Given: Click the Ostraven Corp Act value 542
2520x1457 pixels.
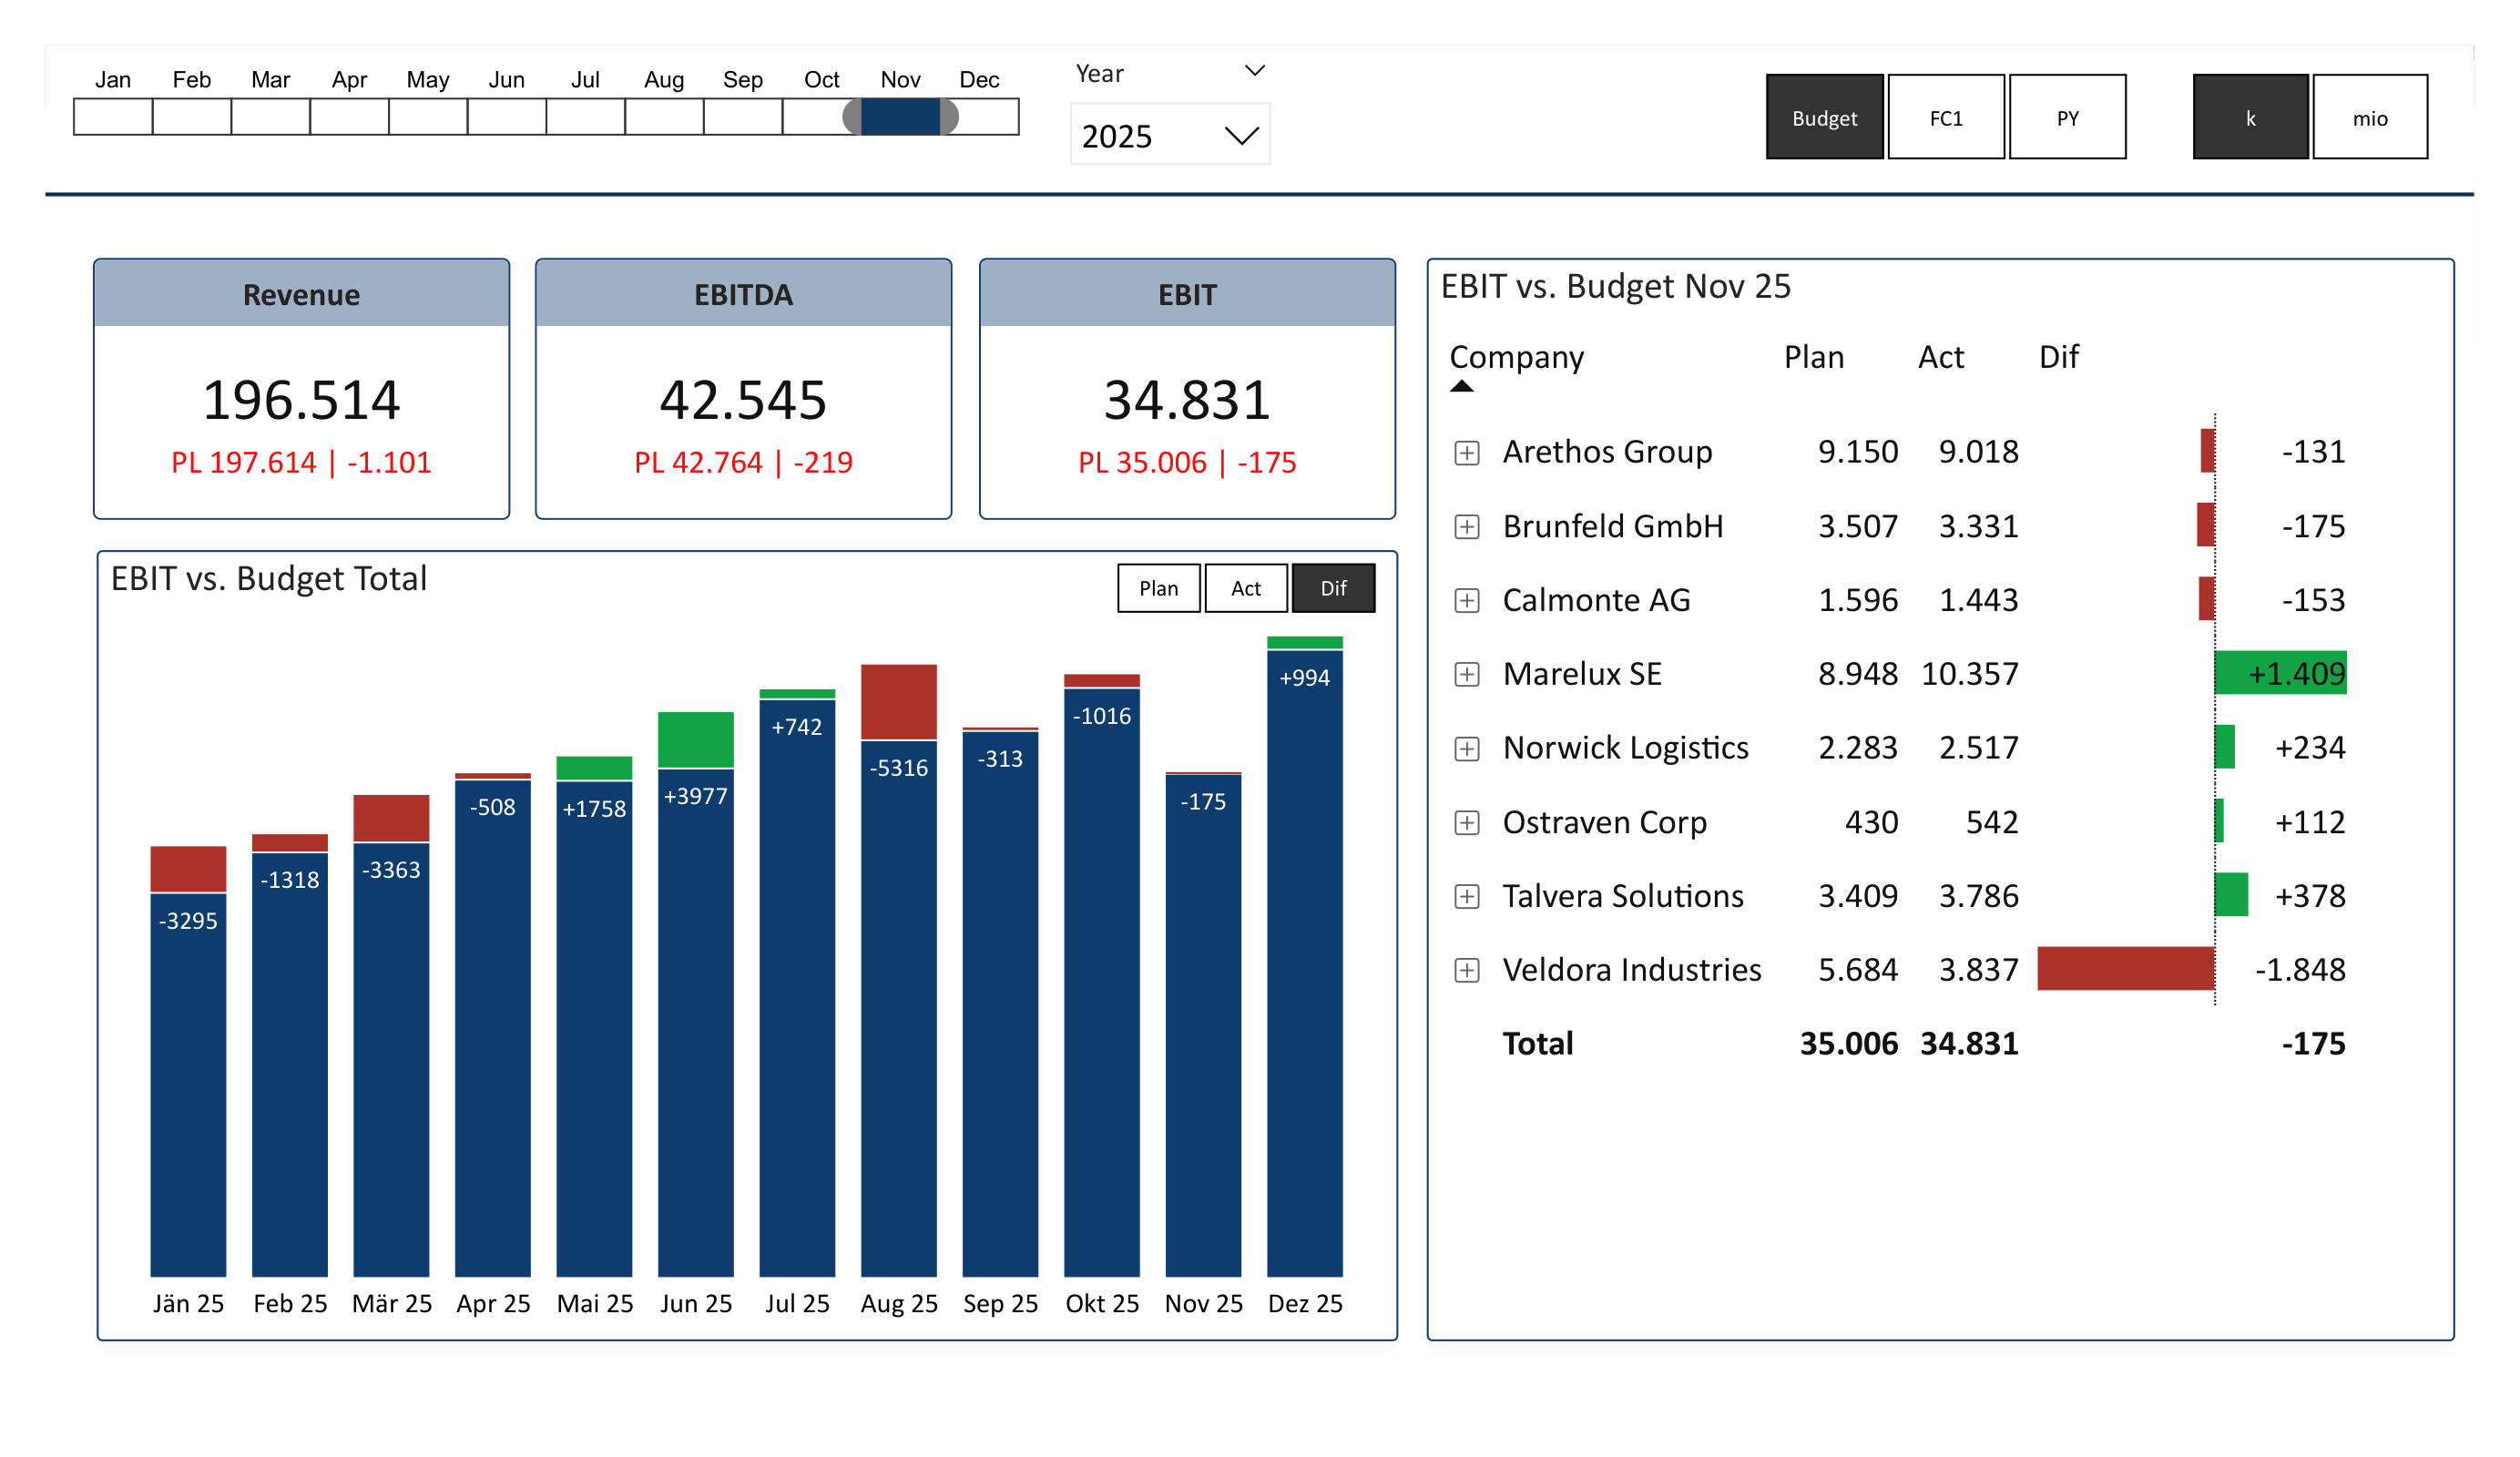Looking at the screenshot, I should pos(1992,822).
